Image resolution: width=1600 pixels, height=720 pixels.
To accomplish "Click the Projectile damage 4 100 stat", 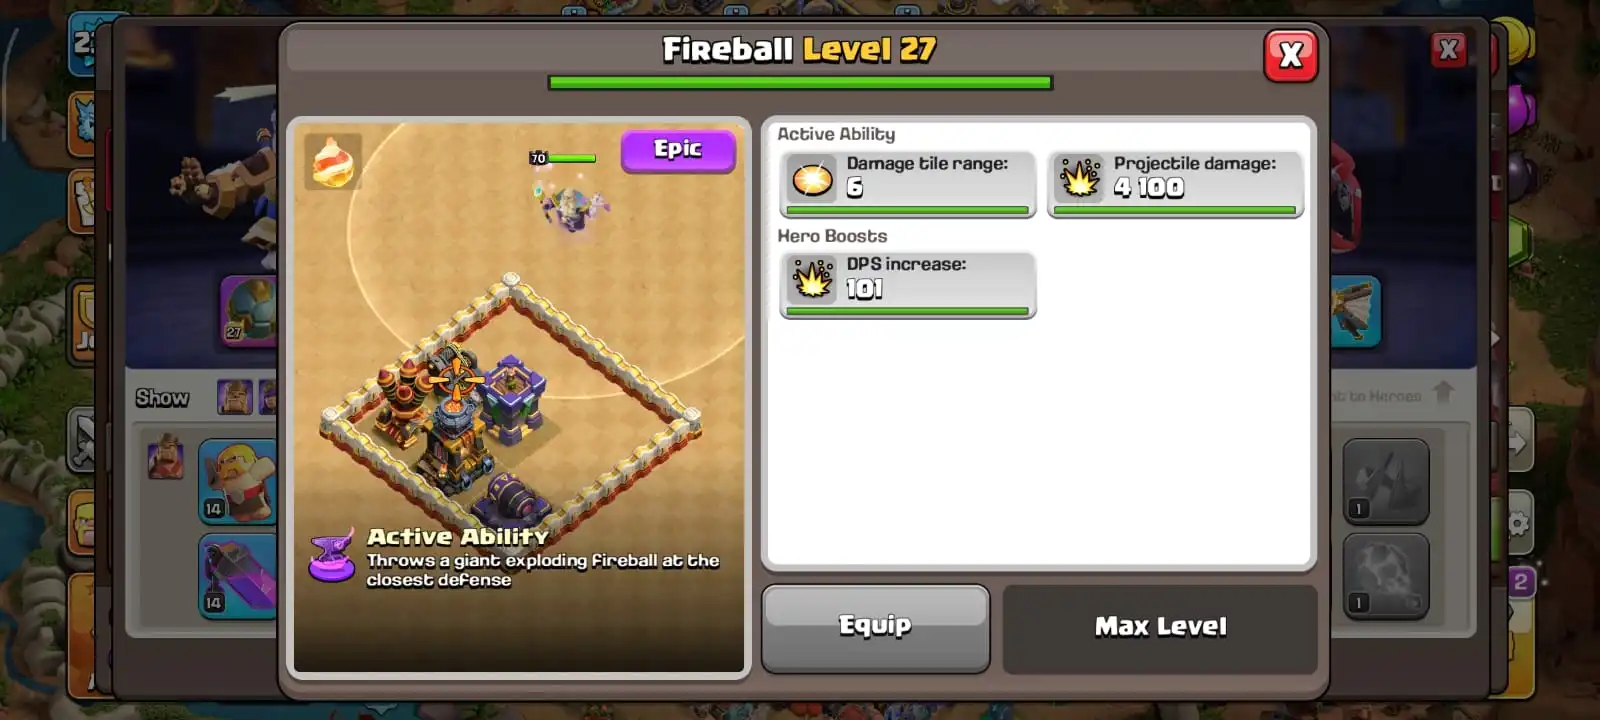I will tap(1175, 184).
